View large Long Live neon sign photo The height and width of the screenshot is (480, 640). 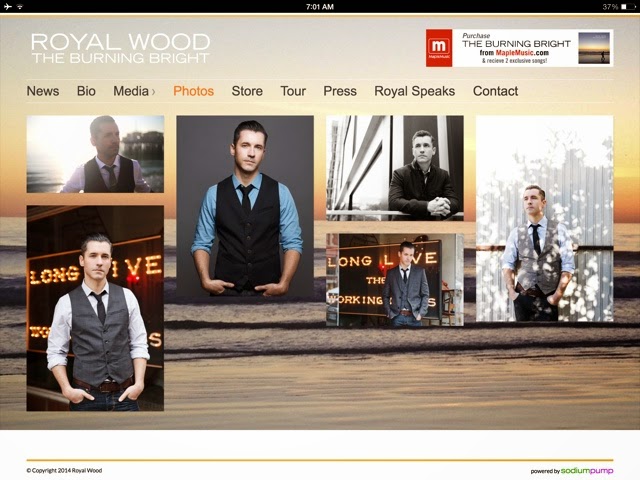click(x=95, y=308)
